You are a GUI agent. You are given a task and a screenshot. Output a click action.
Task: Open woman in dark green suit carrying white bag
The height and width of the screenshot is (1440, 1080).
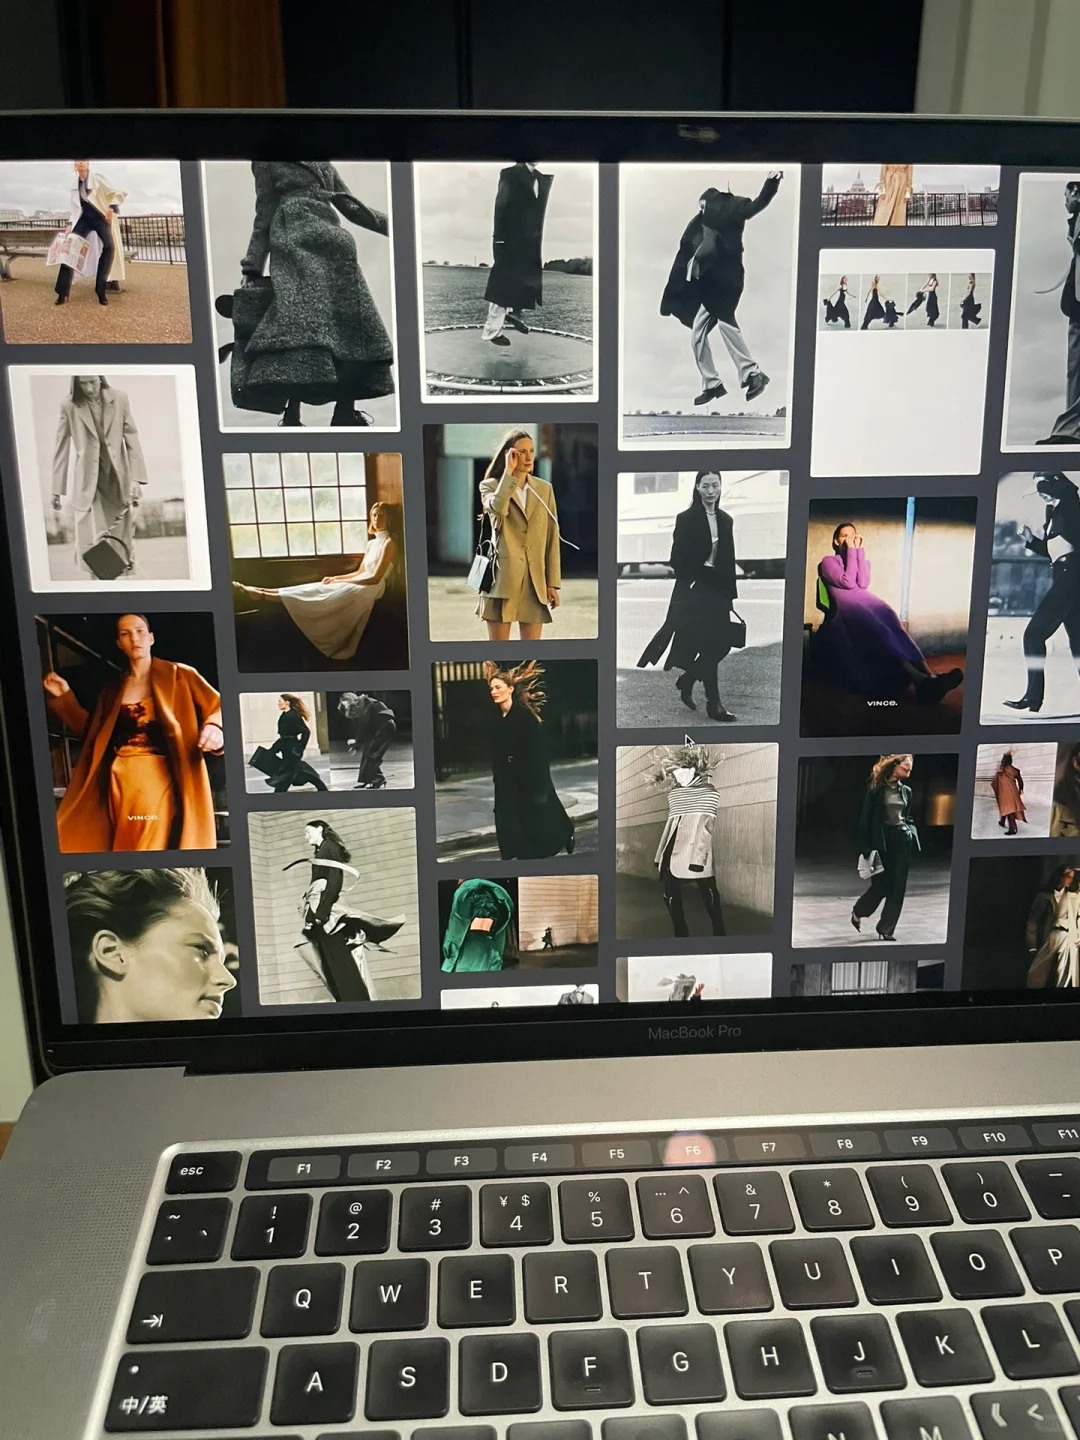875,851
